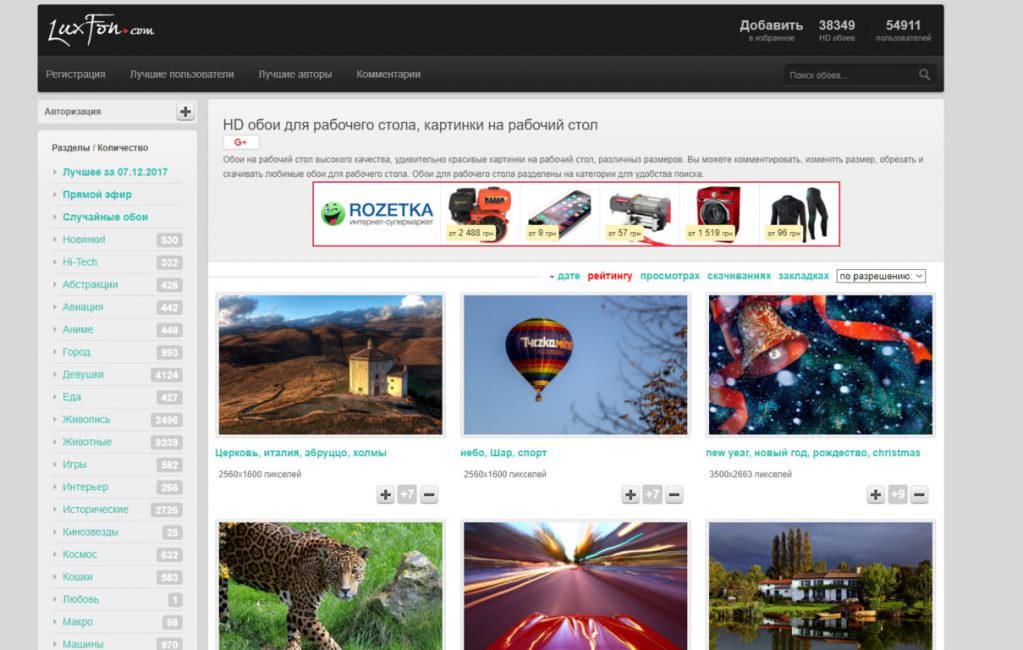Open Лучшие авторы menu item
The image size is (1023, 650).
pyautogui.click(x=295, y=74)
